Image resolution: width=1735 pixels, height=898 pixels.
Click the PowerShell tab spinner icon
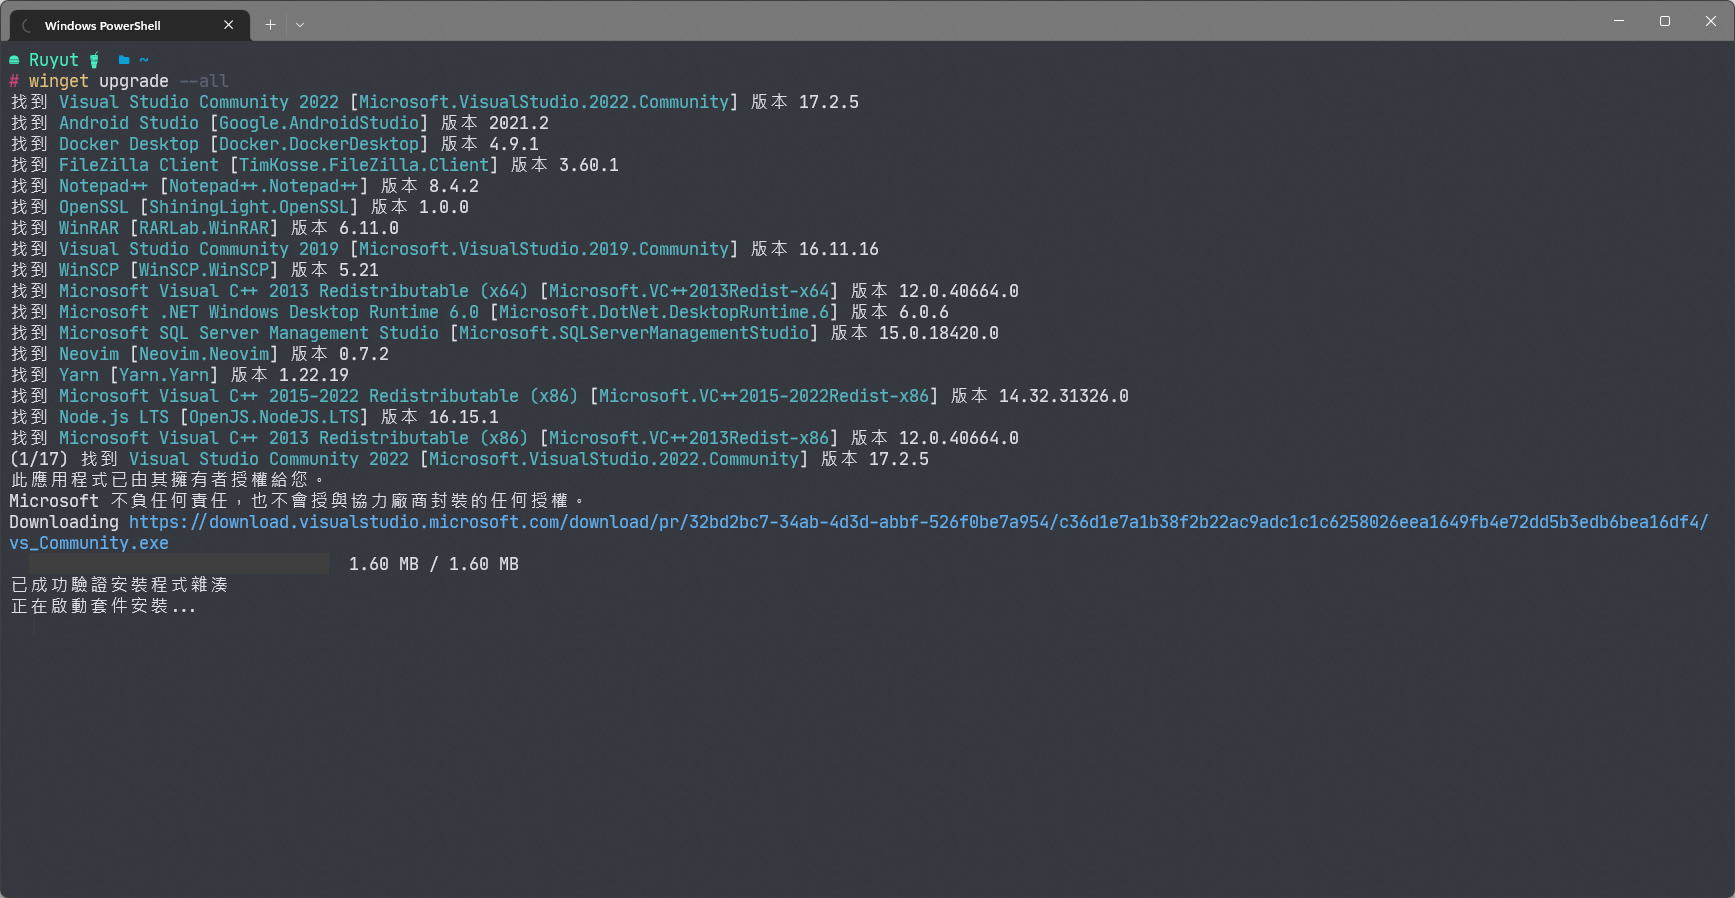27,26
